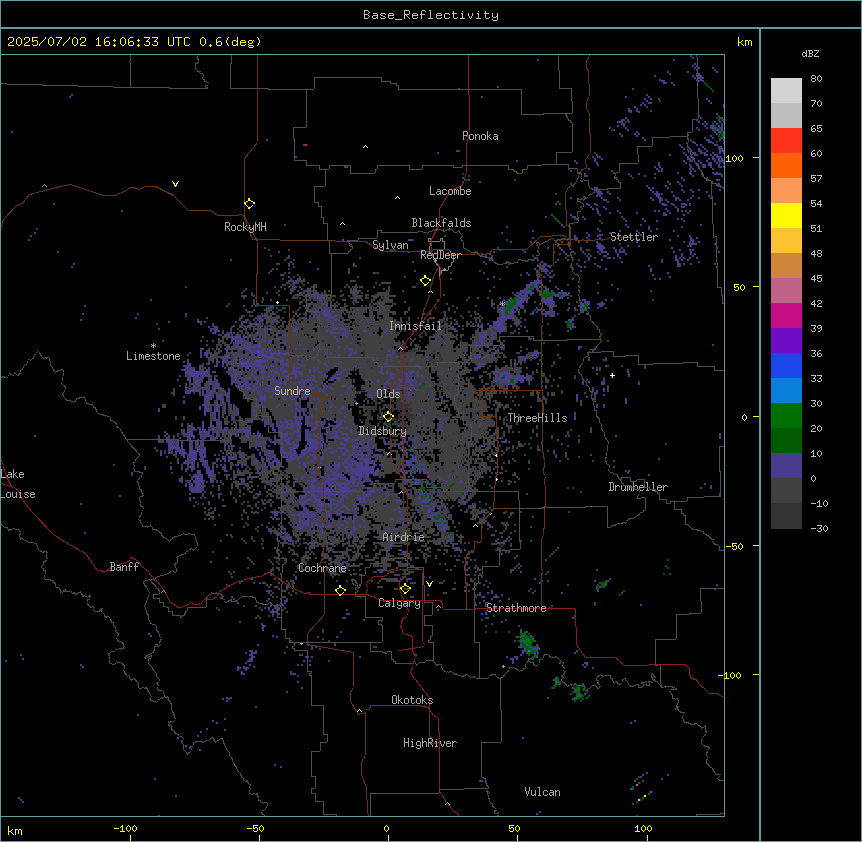The height and width of the screenshot is (842, 862).
Task: Pick the dark green 10-20 dBZ swatch
Action: point(786,441)
